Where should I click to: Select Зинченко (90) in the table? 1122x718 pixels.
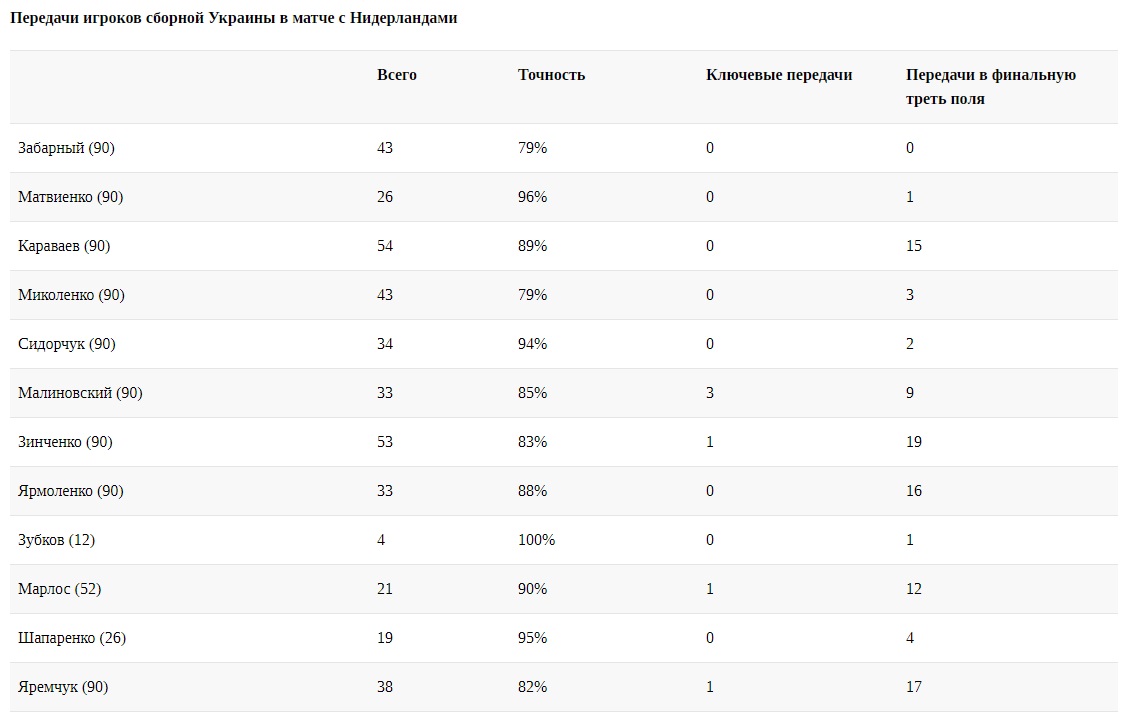[x=65, y=442]
